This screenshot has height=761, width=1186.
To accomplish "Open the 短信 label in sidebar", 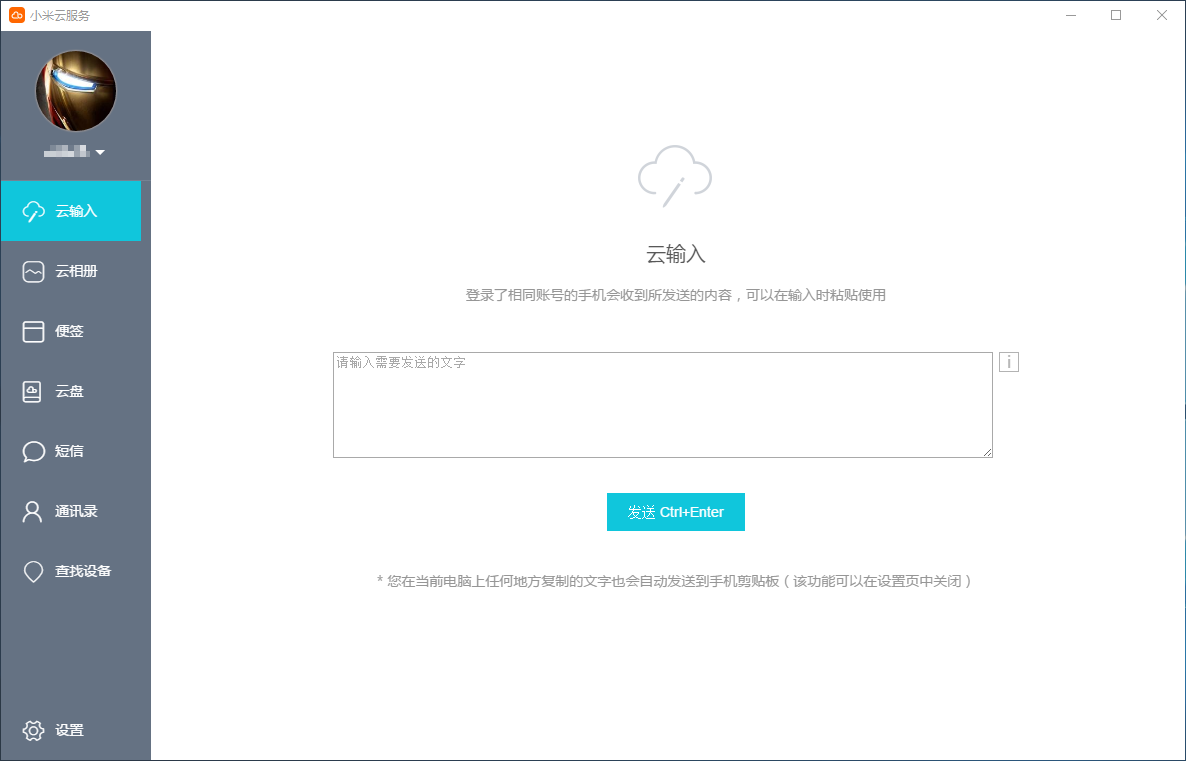I will pyautogui.click(x=69, y=451).
